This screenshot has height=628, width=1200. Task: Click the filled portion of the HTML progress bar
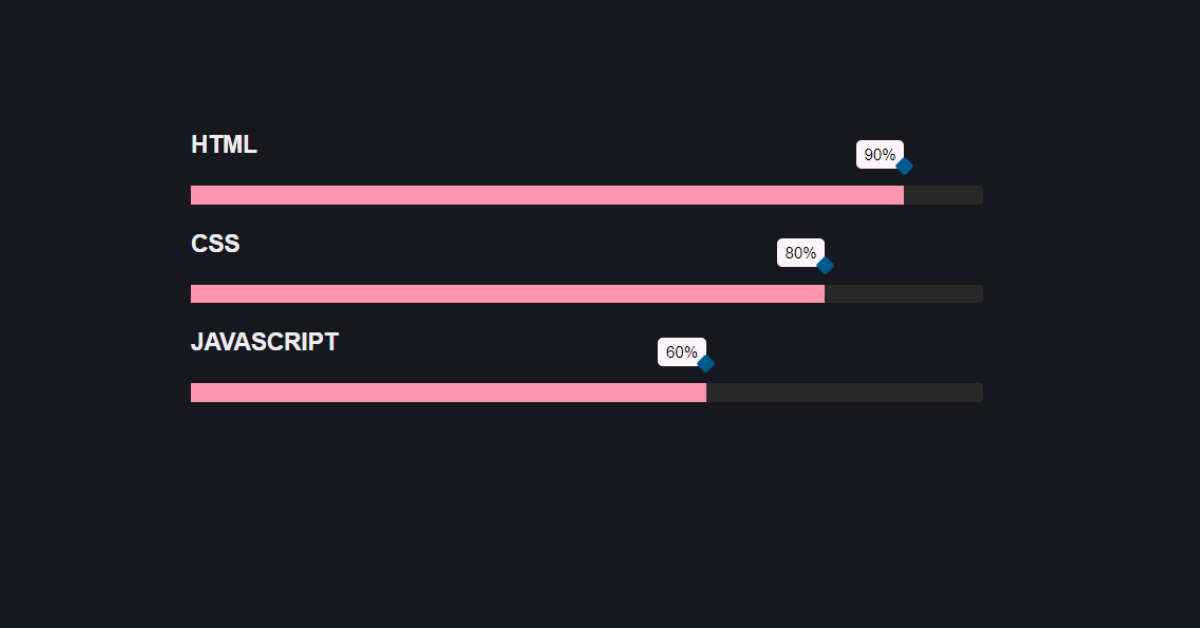pyautogui.click(x=550, y=194)
